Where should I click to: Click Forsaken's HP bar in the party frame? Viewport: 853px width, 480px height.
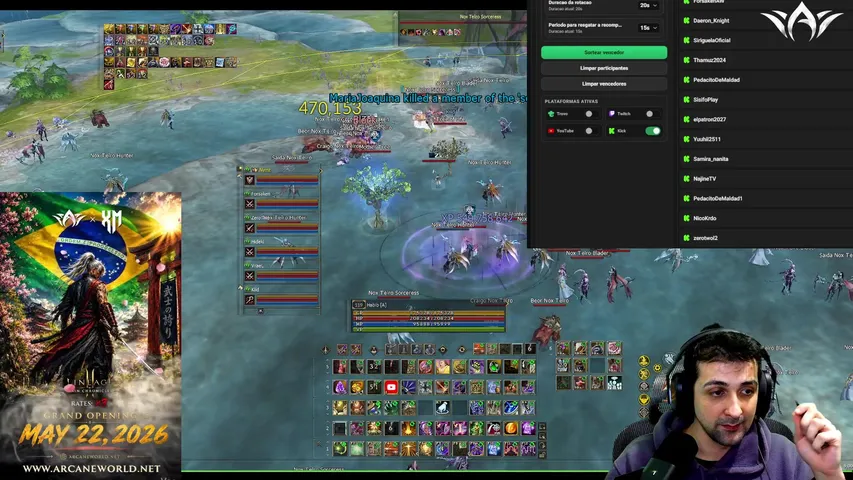point(287,204)
